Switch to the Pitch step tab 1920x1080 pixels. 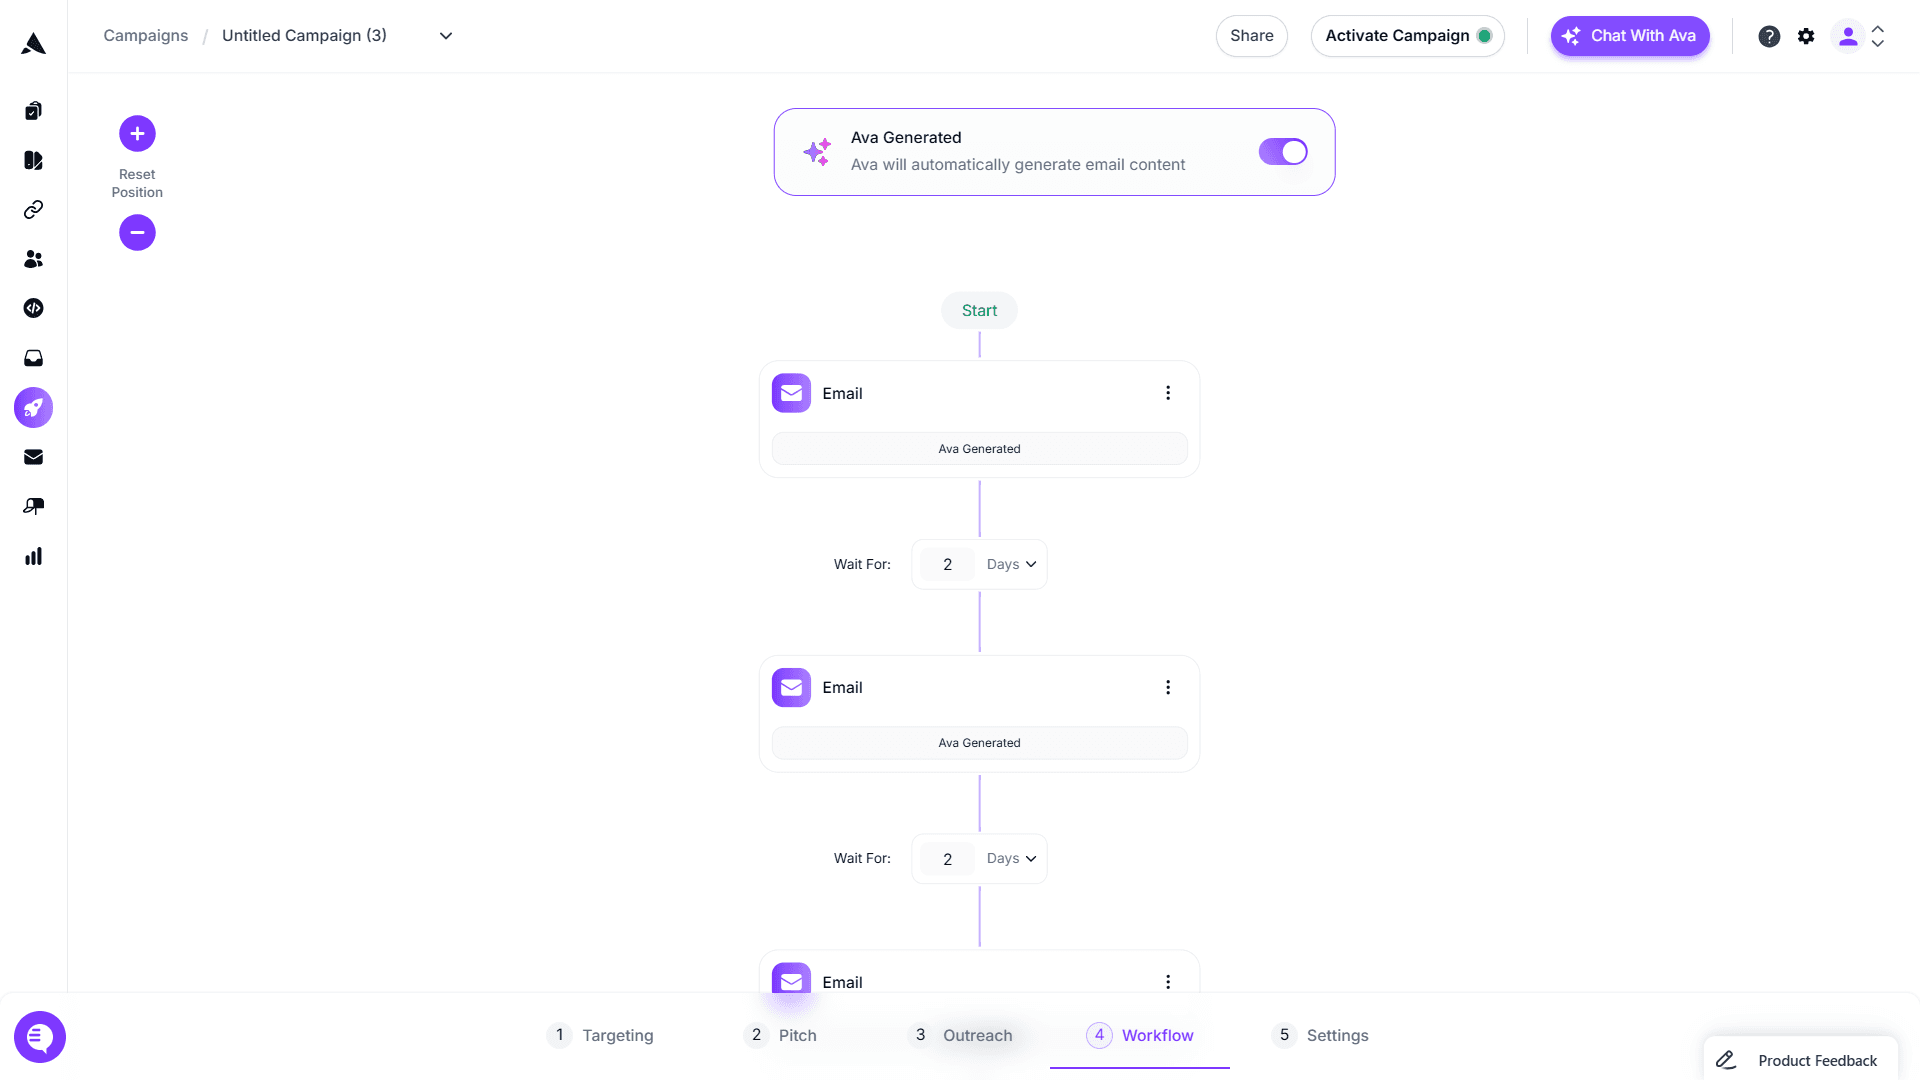[x=798, y=1035]
